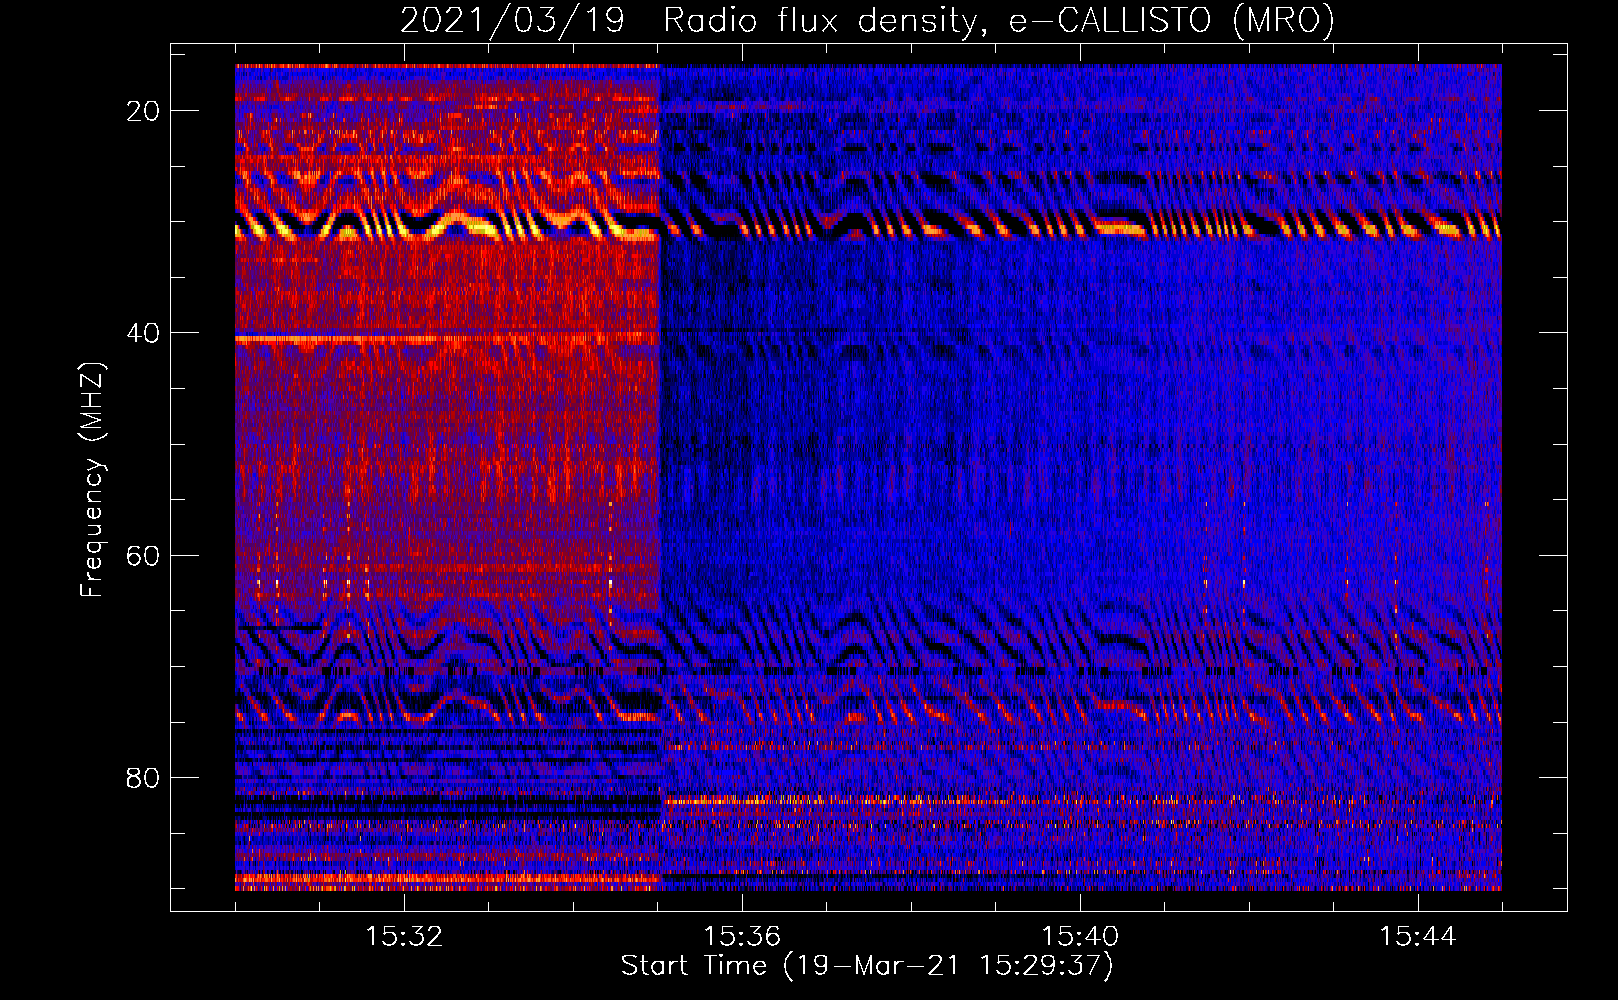The width and height of the screenshot is (1618, 1000).
Task: Click the time tick label 15:40
Action: [1080, 937]
